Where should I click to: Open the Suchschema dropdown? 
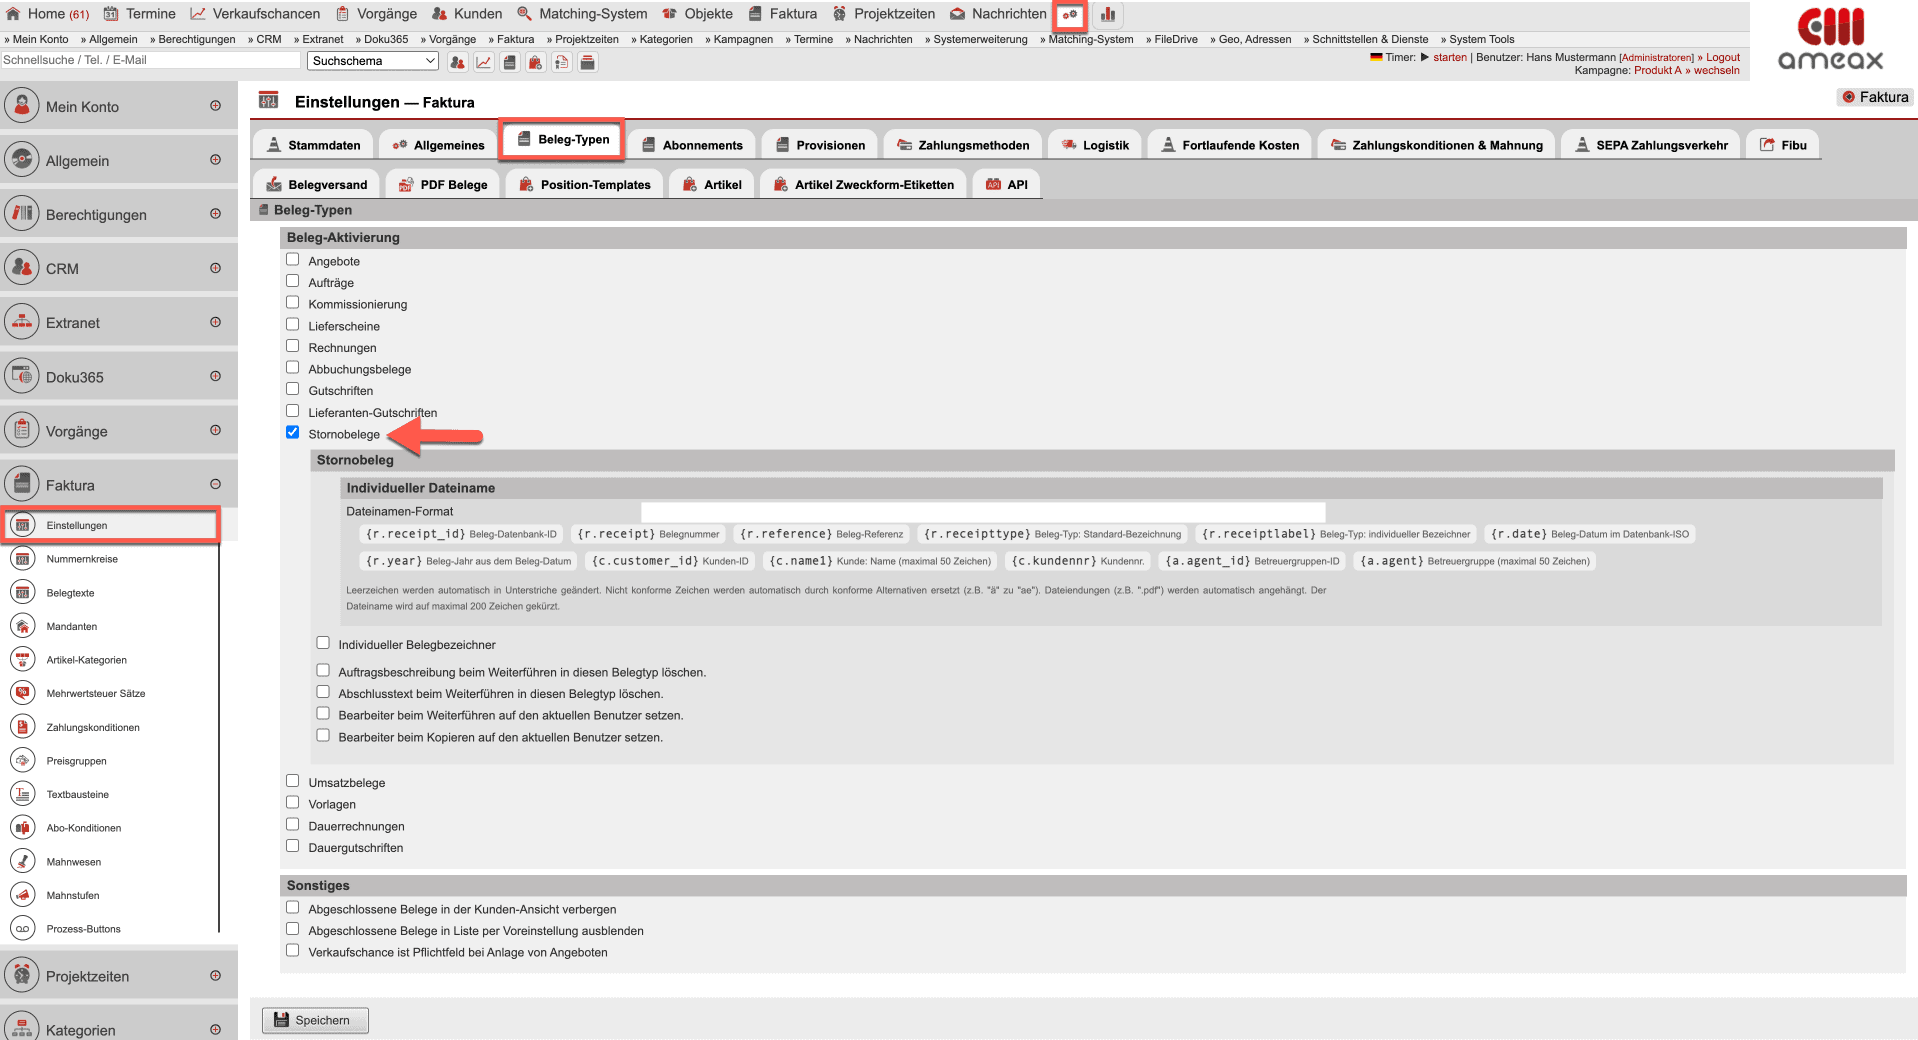tap(373, 61)
